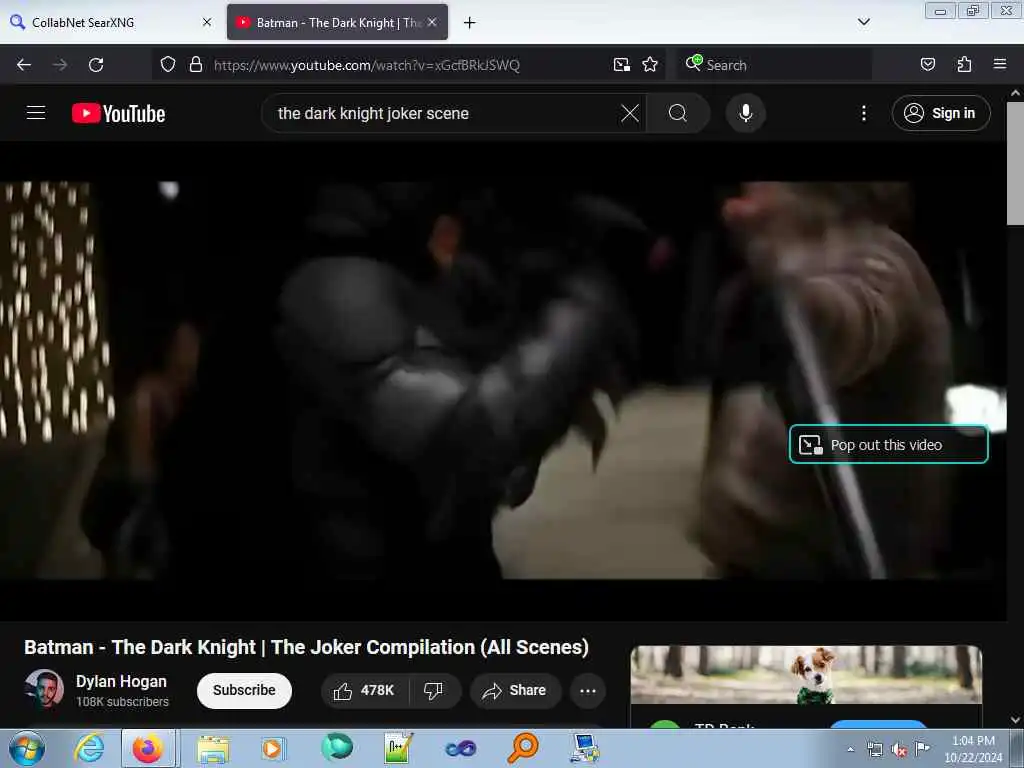The image size is (1024, 768).
Task: Open a new browser tab
Action: point(470,23)
